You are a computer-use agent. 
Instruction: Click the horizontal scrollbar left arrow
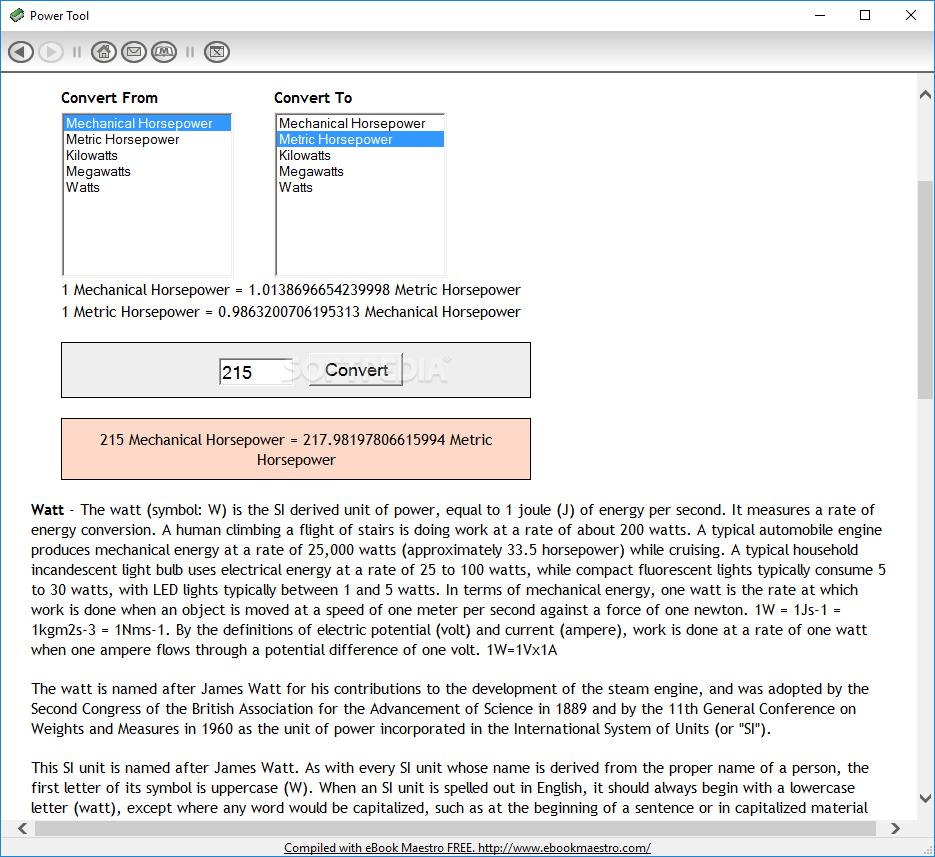[x=23, y=828]
